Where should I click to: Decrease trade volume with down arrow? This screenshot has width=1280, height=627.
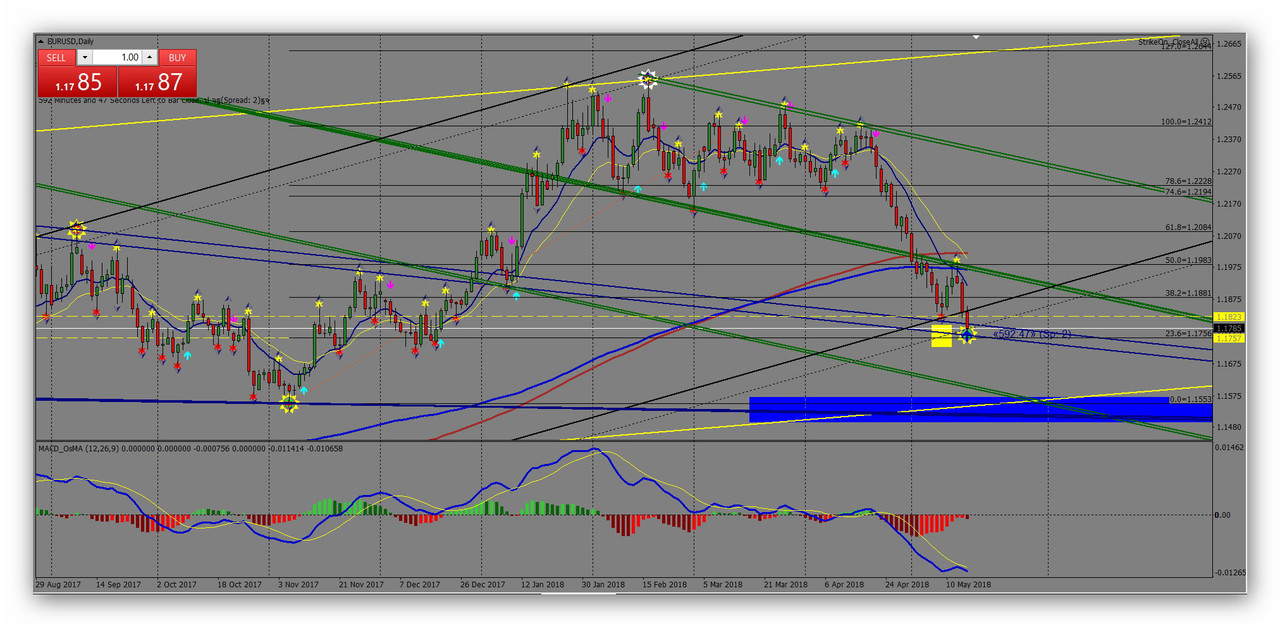coord(85,58)
